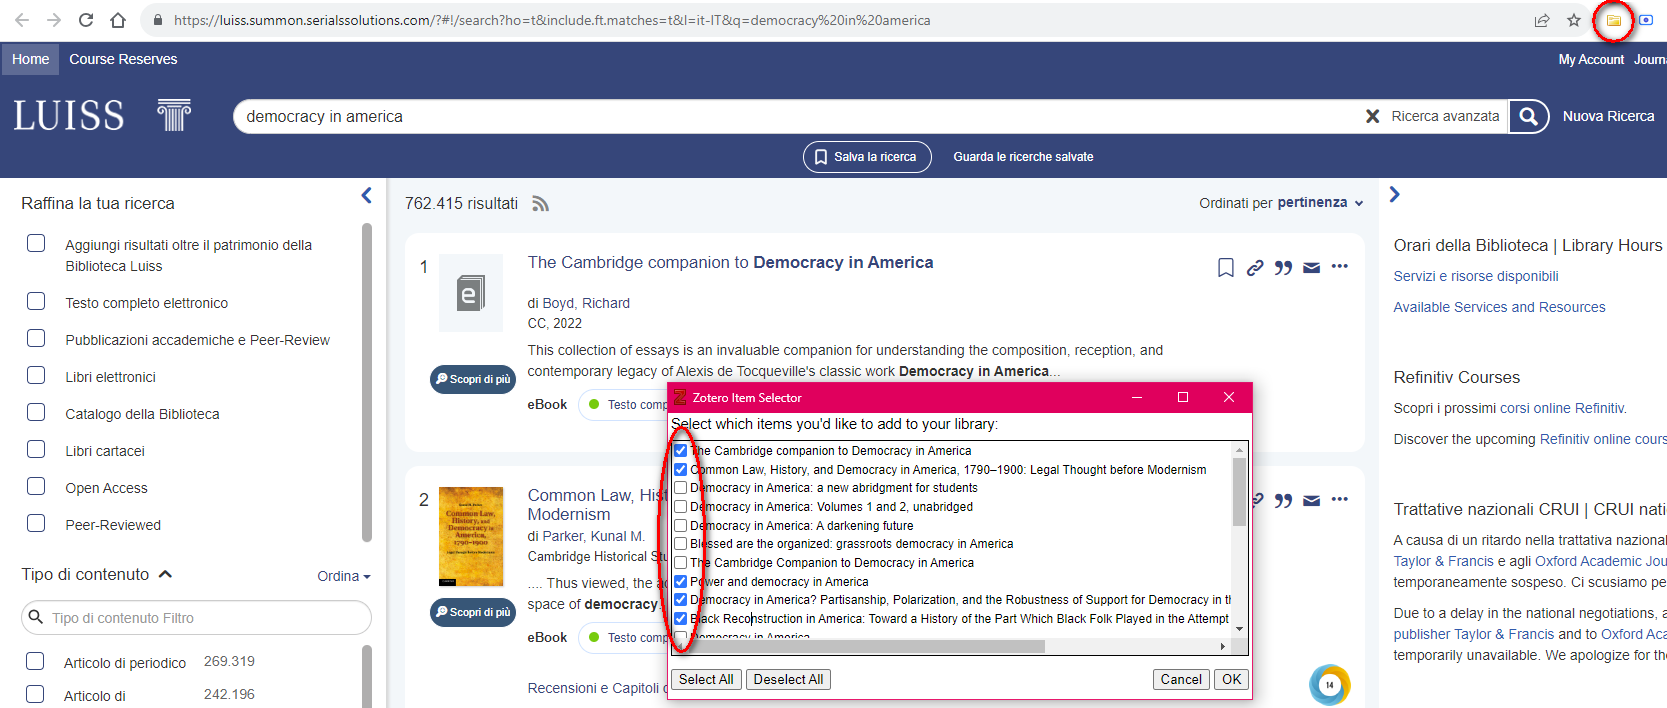This screenshot has height=708, width=1667.
Task: Tick 'Blessed are the organized' item checkbox
Action: coord(680,544)
